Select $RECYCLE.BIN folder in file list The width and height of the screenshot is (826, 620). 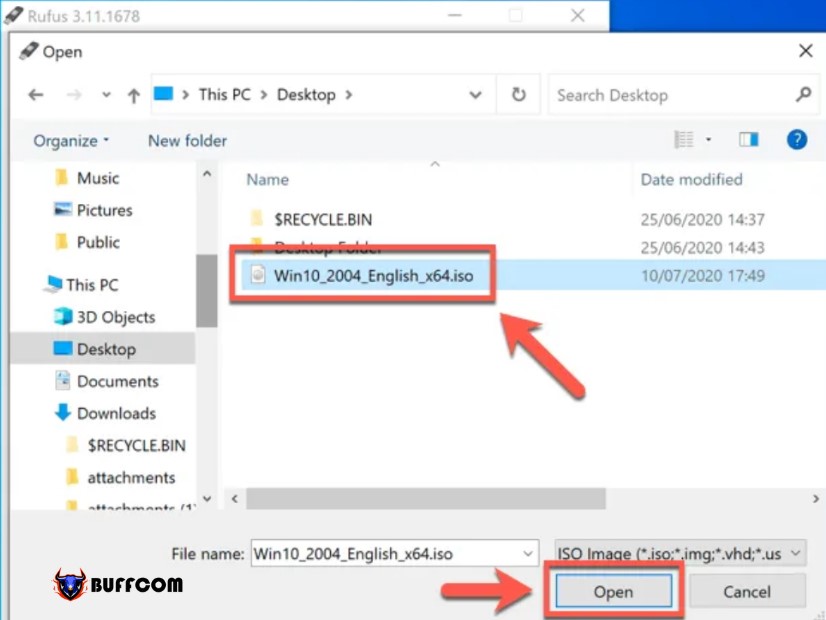coord(323,220)
